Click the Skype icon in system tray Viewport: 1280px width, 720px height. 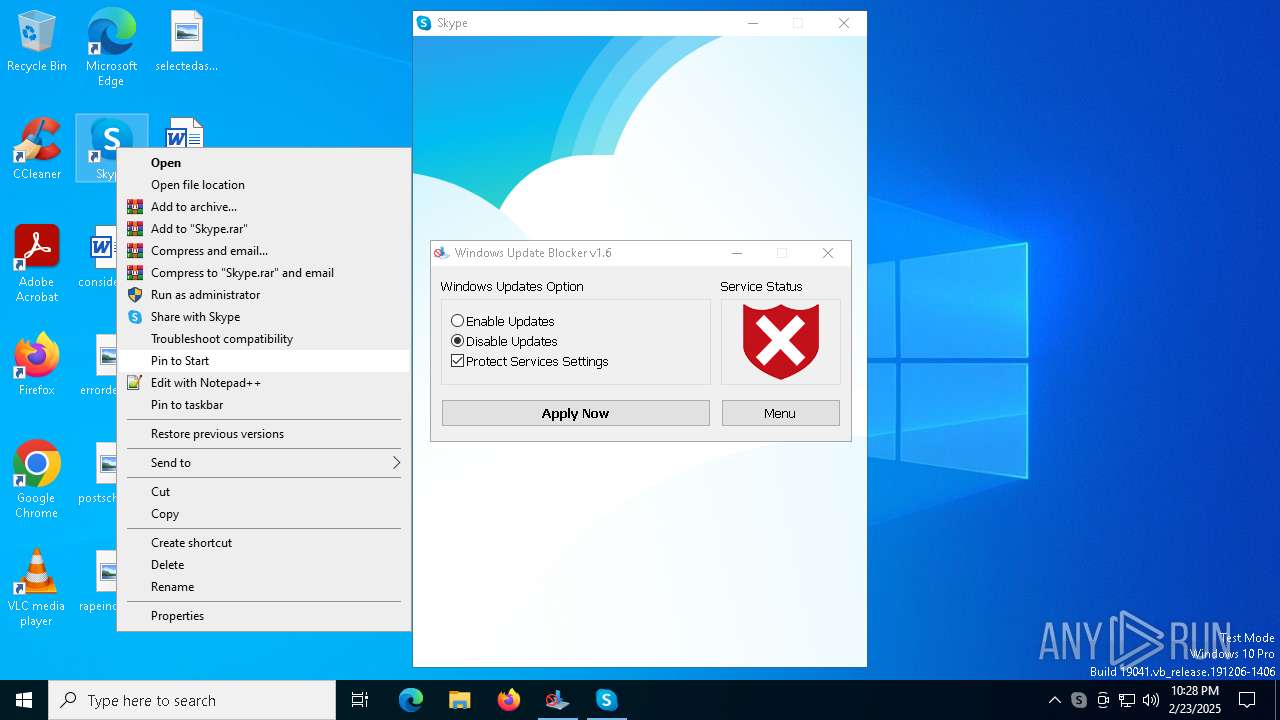(1079, 700)
